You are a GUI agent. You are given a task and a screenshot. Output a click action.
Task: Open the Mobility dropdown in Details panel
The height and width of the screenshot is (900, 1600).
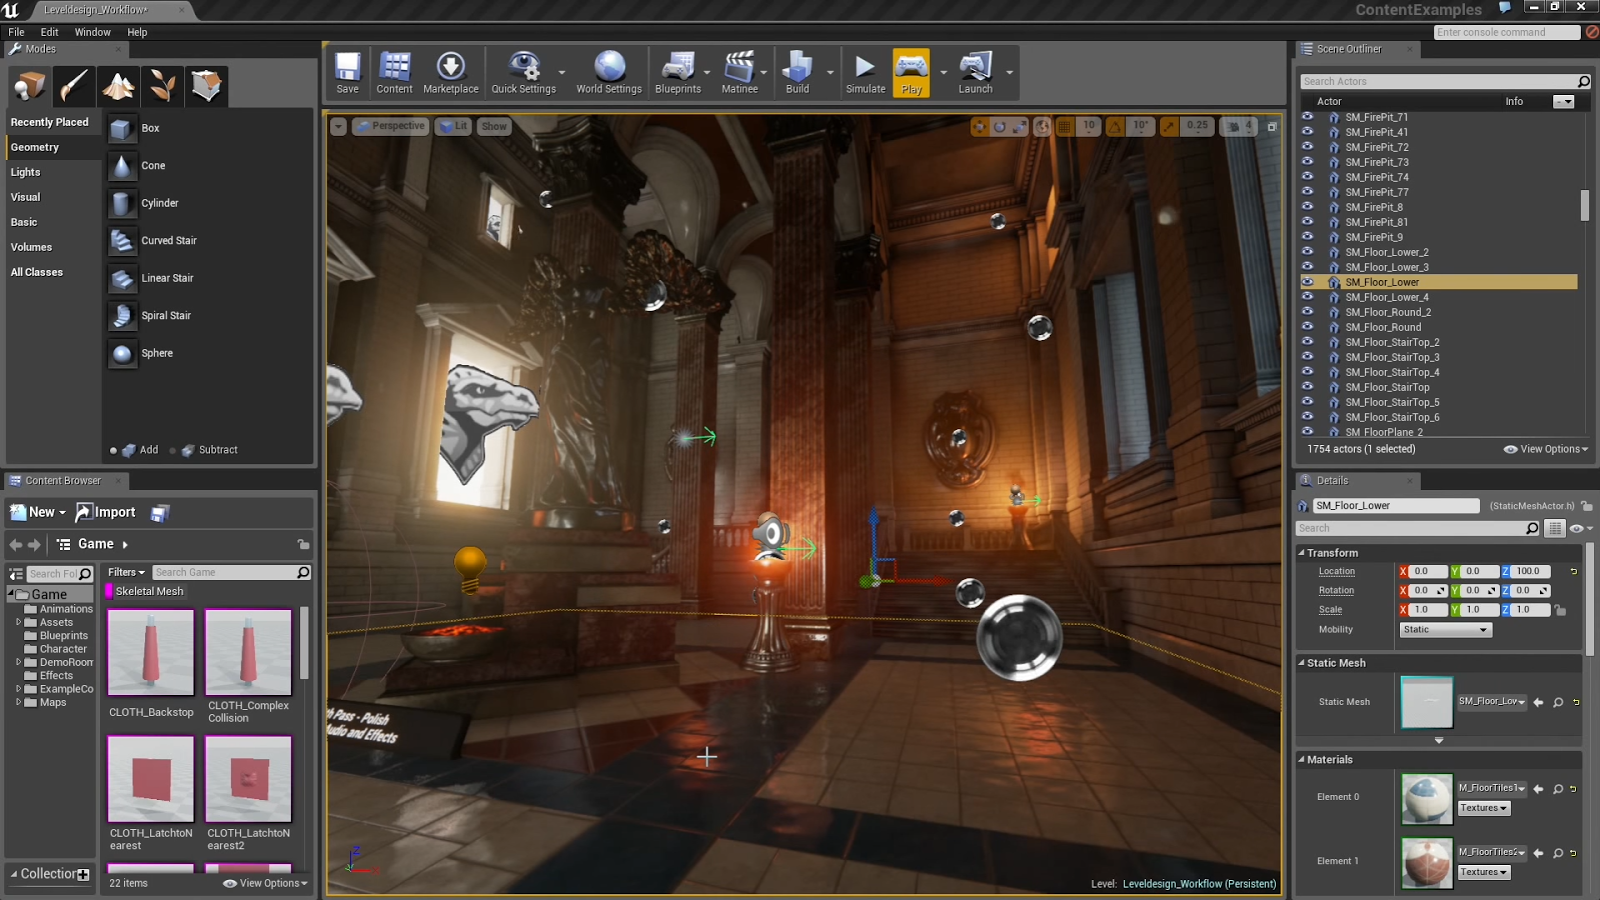point(1444,629)
